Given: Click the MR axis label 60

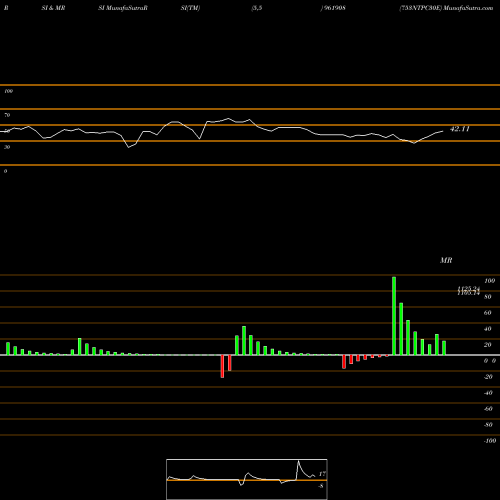Looking at the screenshot, I should (x=488, y=313).
